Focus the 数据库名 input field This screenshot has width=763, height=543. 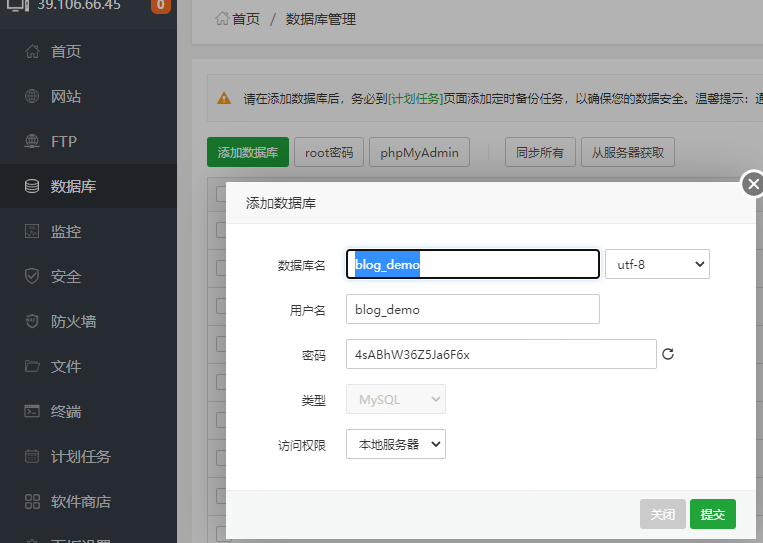point(472,264)
